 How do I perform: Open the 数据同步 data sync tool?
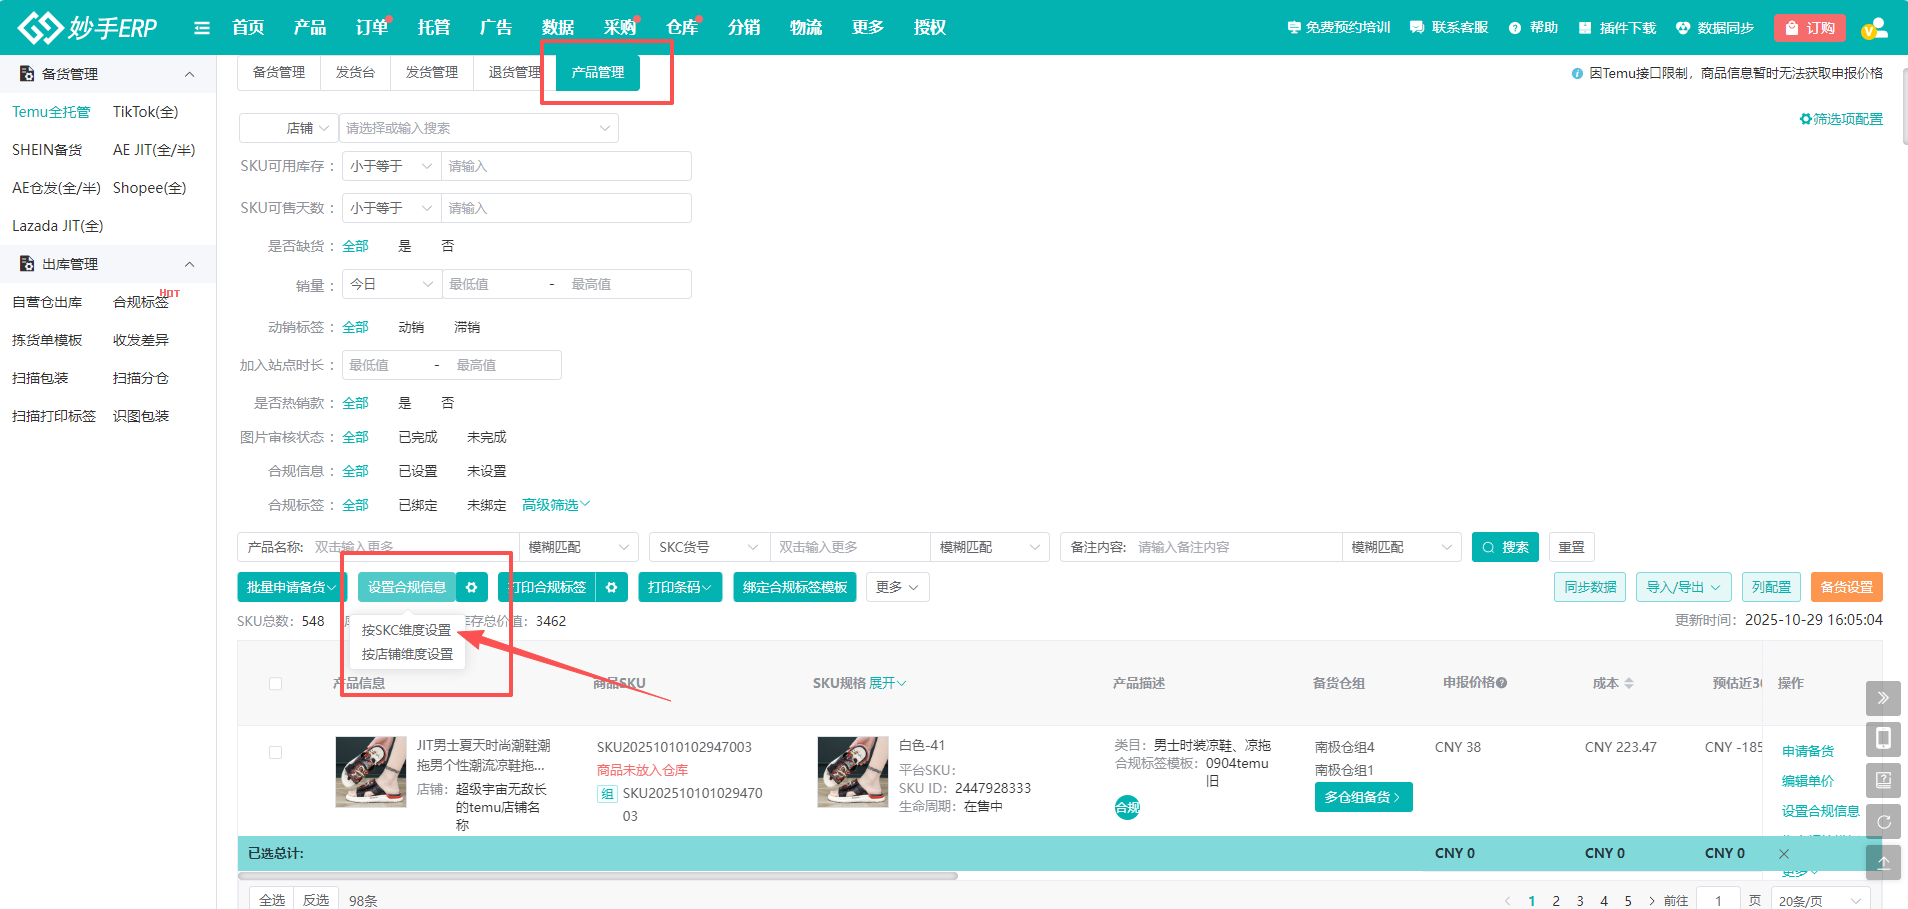(x=1716, y=27)
